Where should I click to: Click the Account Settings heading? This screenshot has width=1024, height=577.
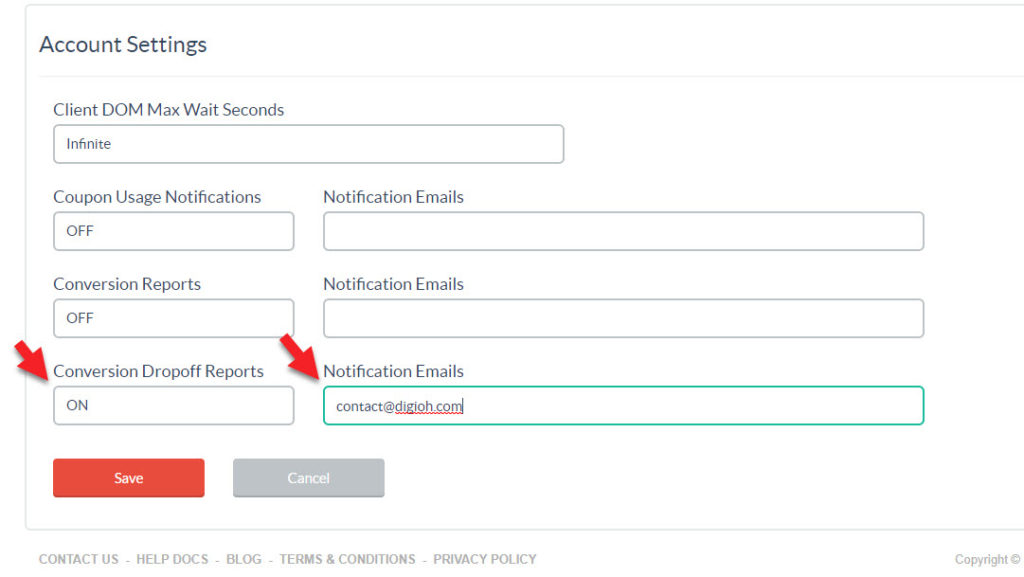(x=123, y=44)
